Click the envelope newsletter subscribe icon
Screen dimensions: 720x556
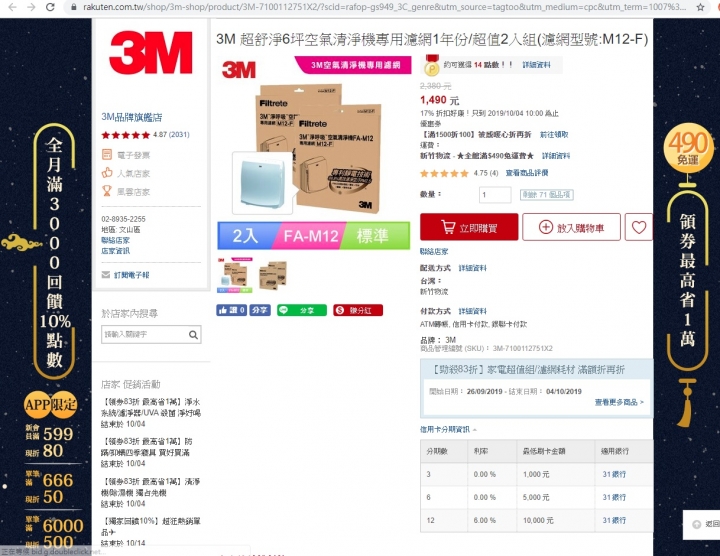[106, 275]
